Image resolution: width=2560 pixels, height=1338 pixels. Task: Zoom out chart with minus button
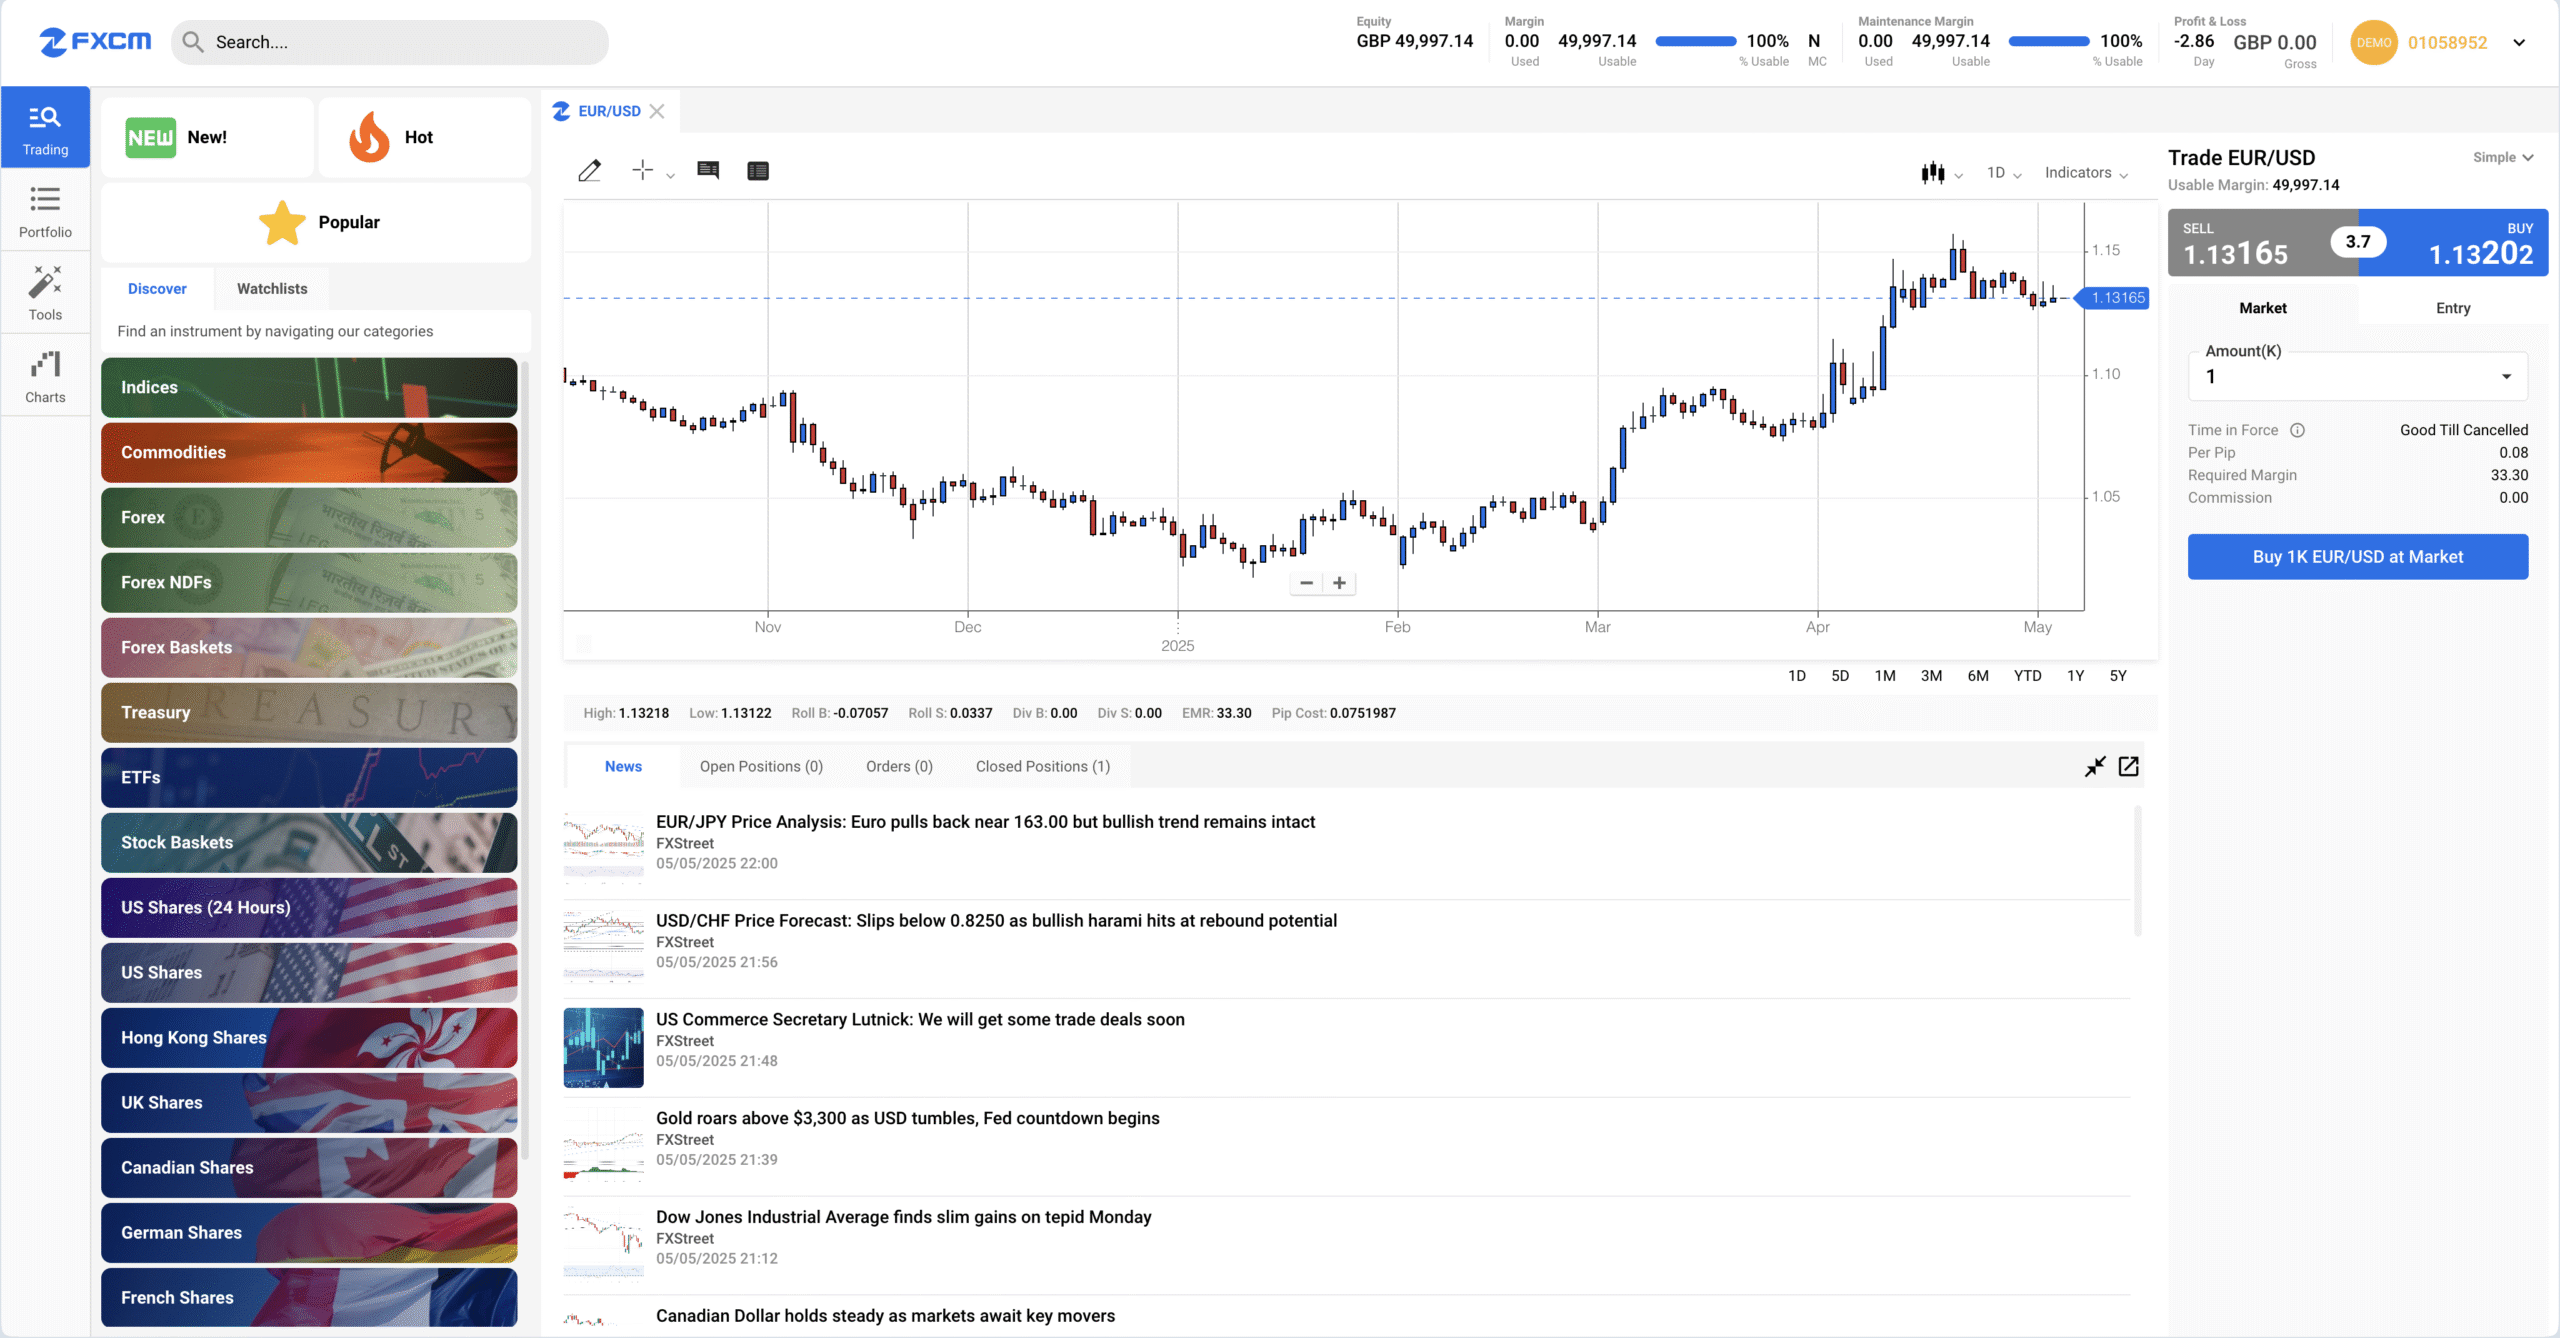pos(1306,583)
